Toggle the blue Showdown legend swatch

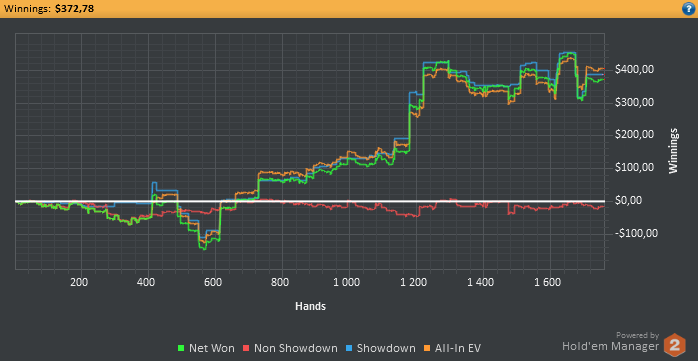(349, 349)
